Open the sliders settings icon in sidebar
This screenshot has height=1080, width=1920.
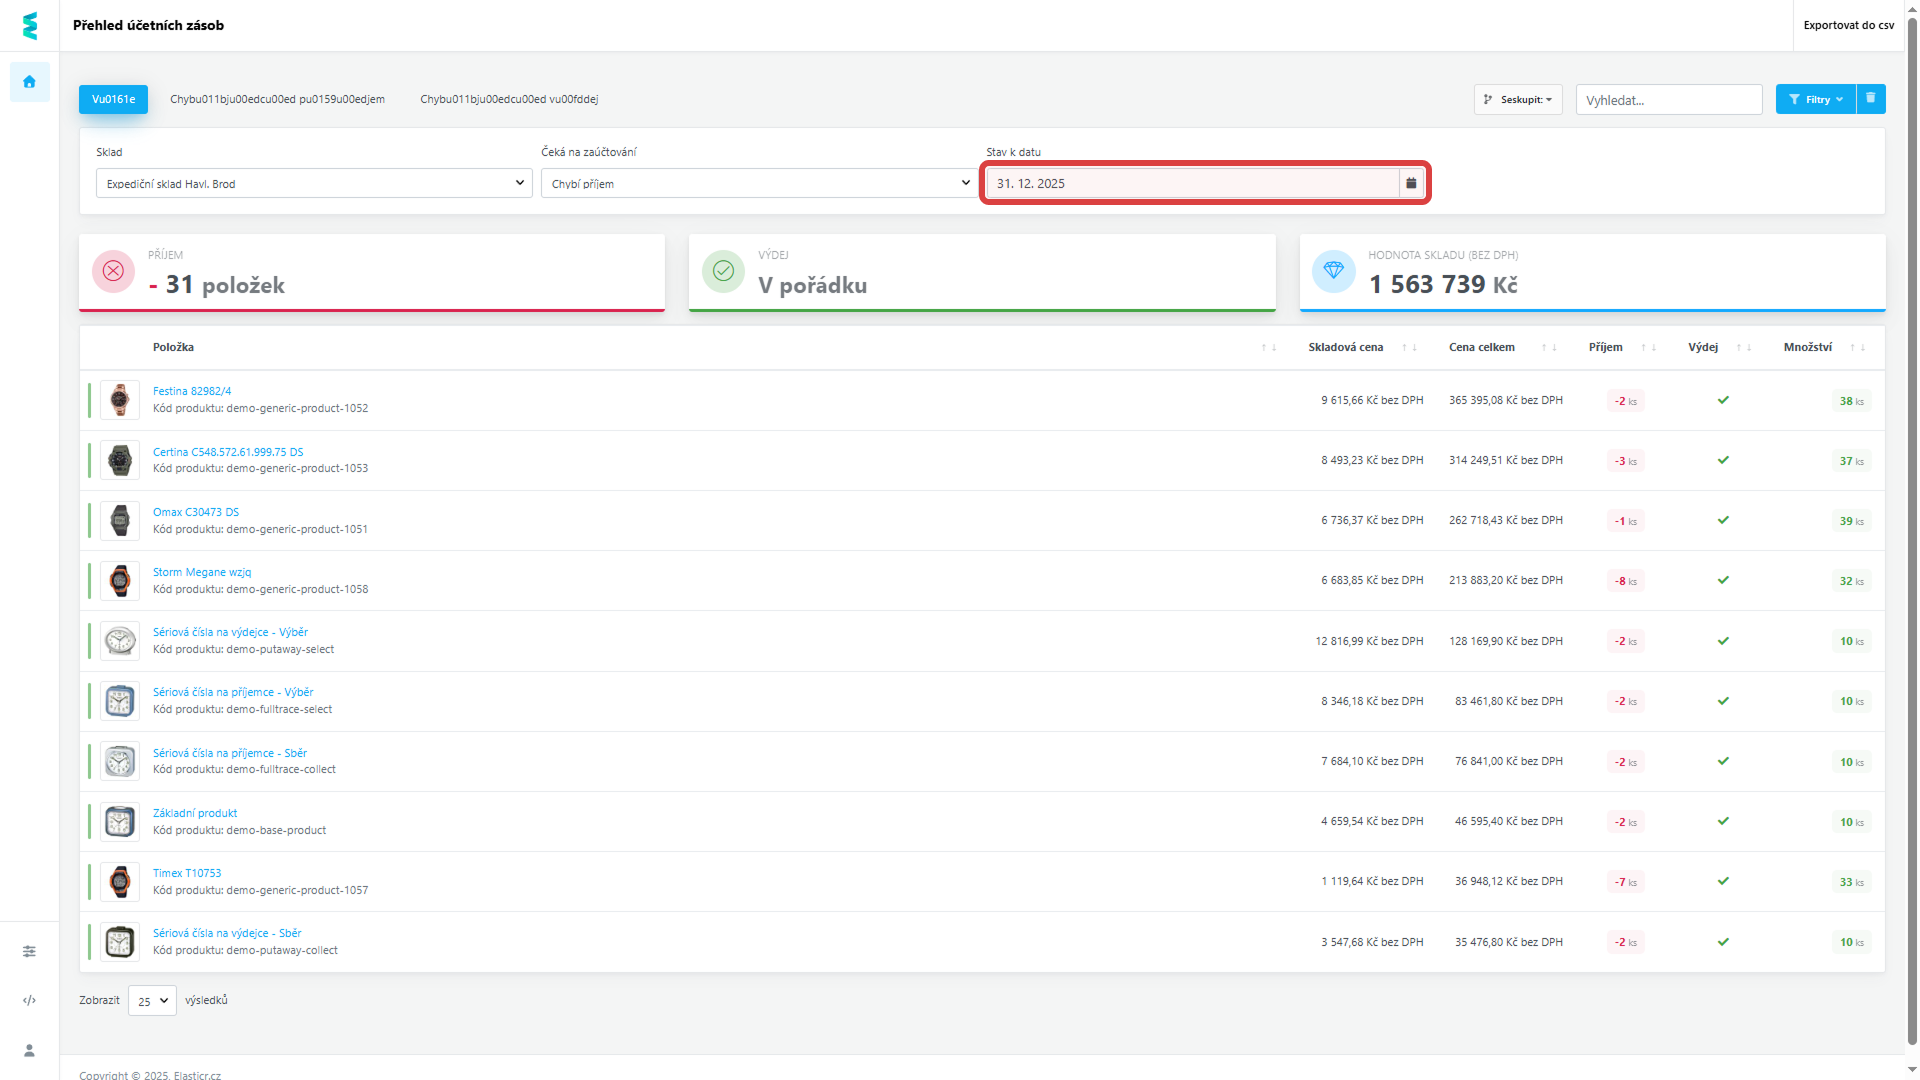[29, 951]
